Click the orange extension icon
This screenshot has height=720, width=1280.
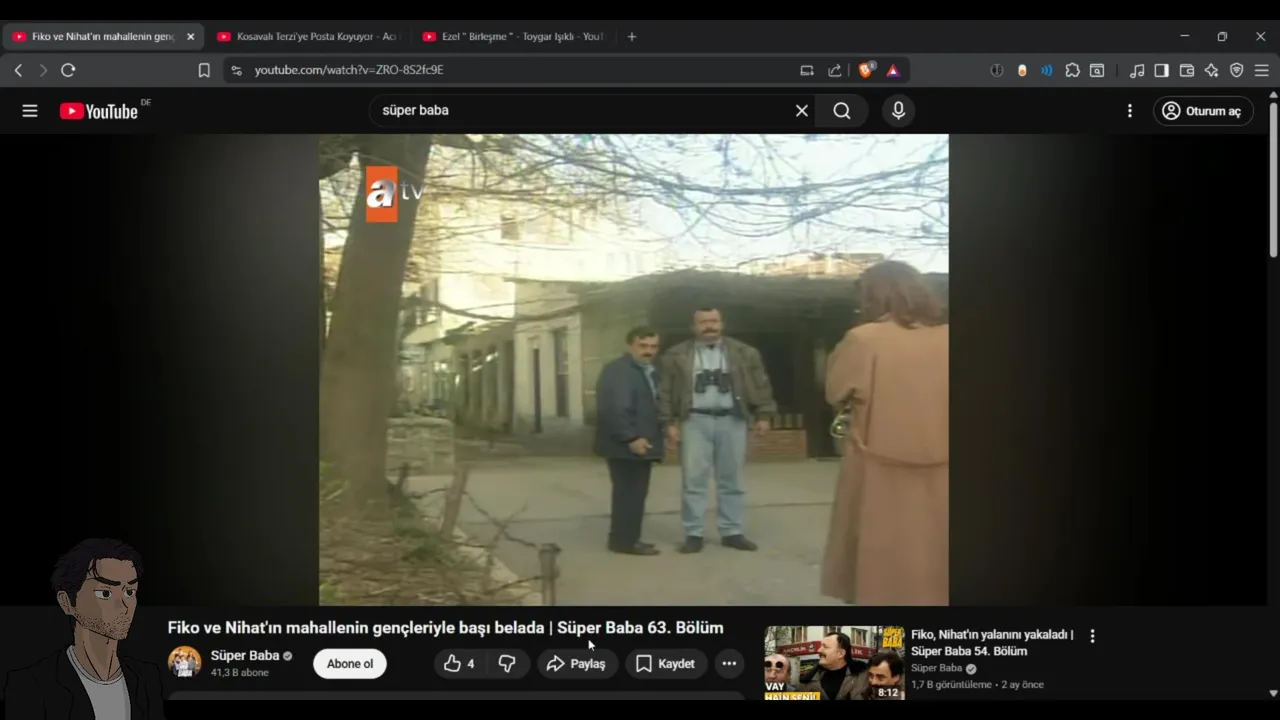(x=1022, y=70)
